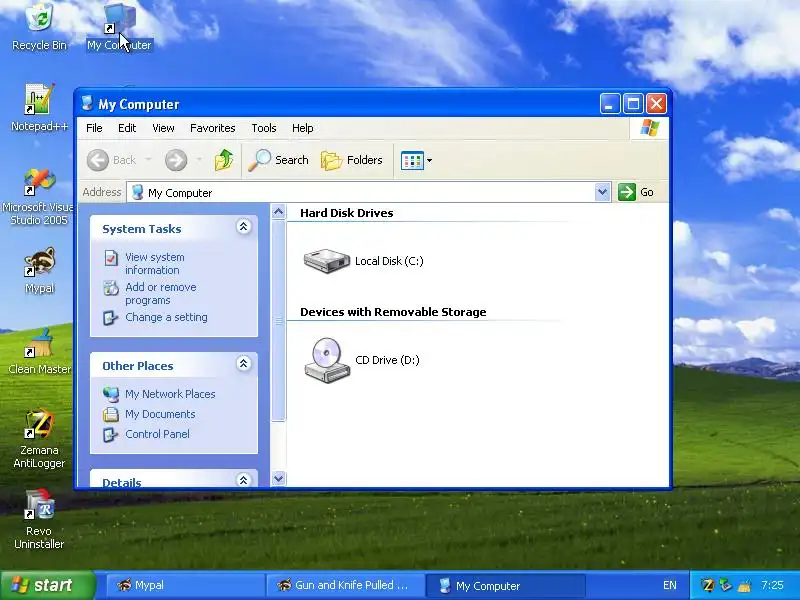Click the Forward arrow button
Screen dimensions: 800x600
point(176,160)
